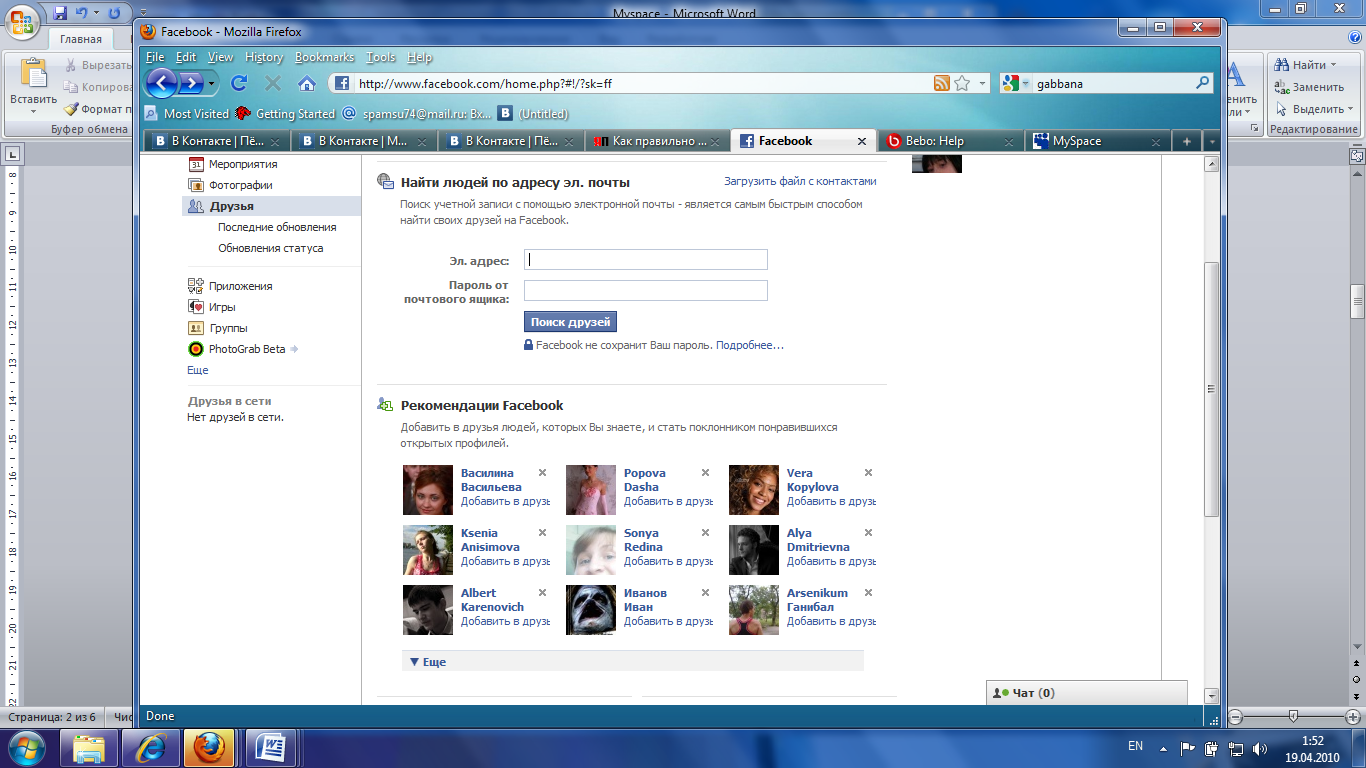Click the Stop loading X icon
This screenshot has height=768, width=1366.
pos(273,83)
